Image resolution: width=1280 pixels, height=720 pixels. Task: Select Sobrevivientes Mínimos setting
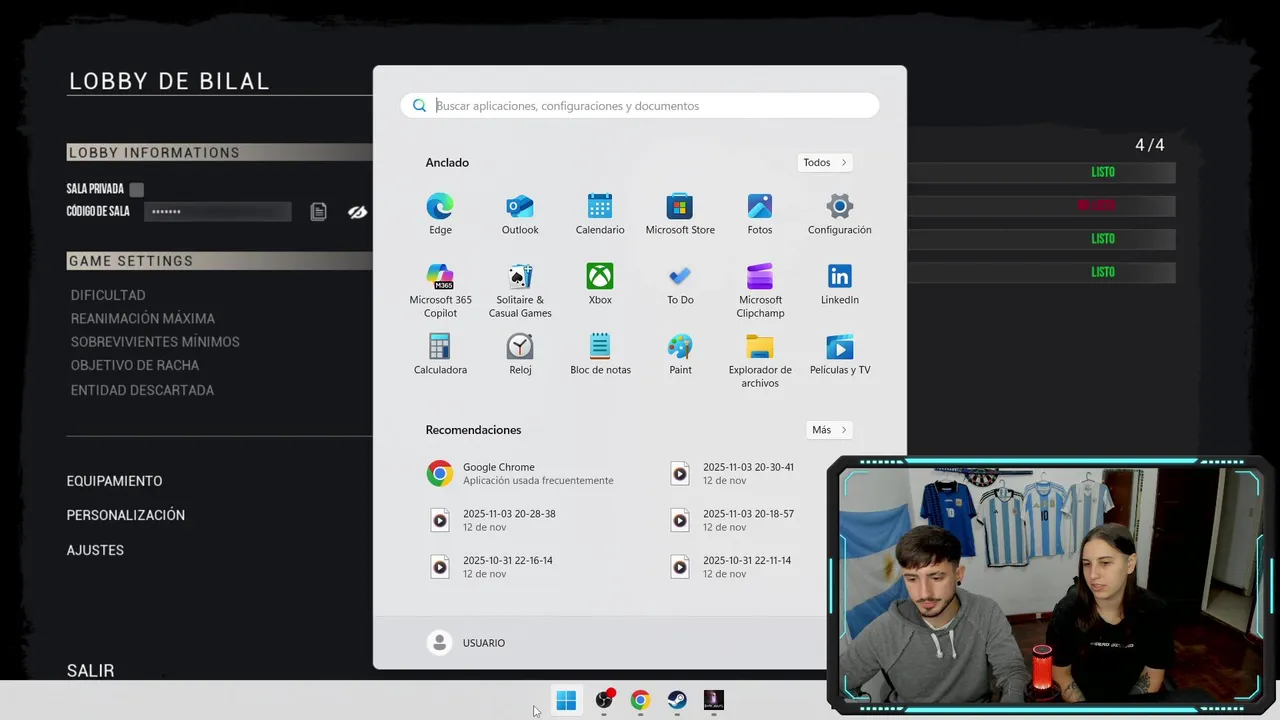click(x=155, y=342)
